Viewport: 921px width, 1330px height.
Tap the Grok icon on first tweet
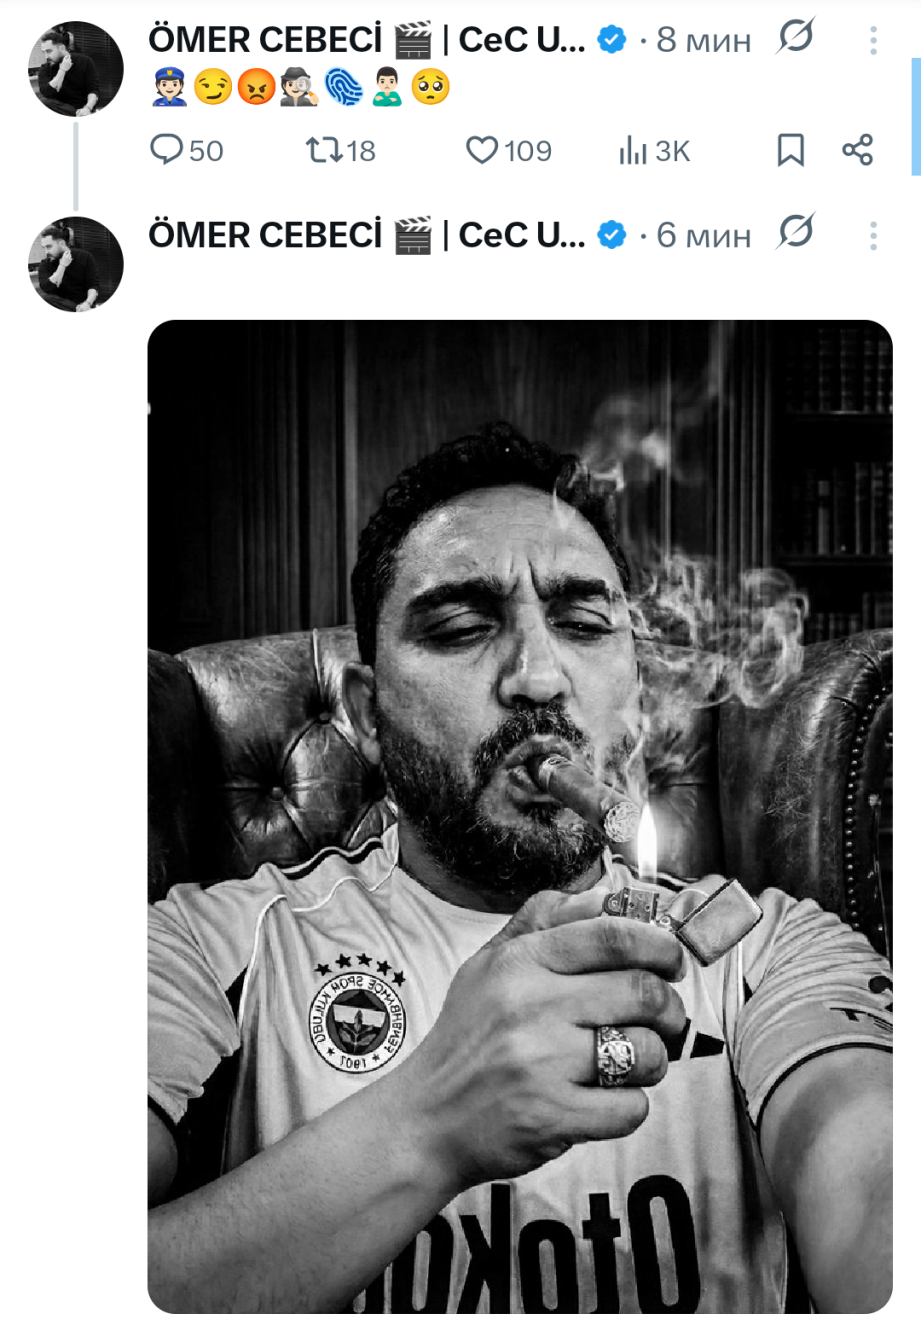796,38
